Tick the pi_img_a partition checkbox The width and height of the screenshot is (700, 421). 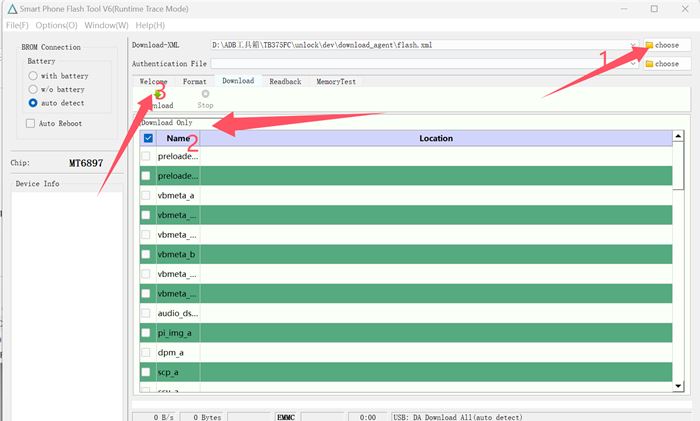click(x=146, y=333)
